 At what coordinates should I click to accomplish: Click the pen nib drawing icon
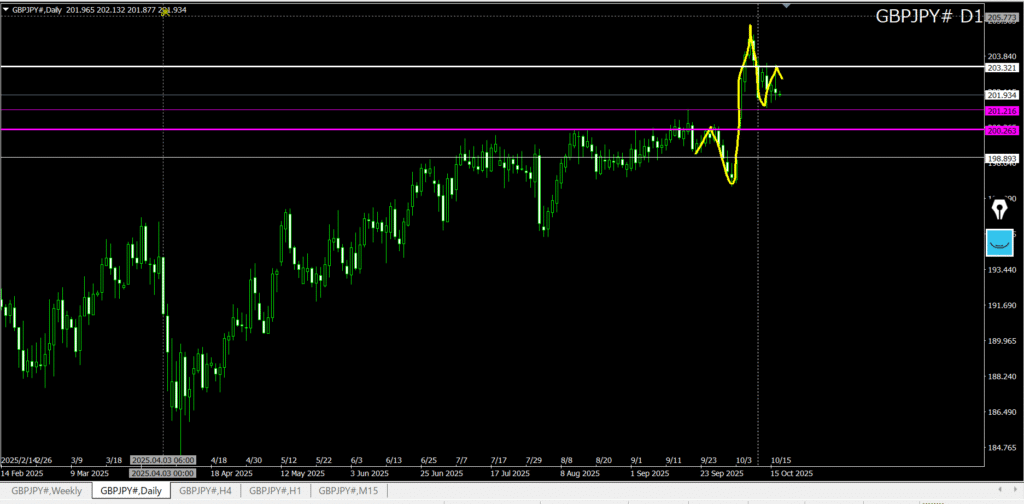[x=998, y=209]
